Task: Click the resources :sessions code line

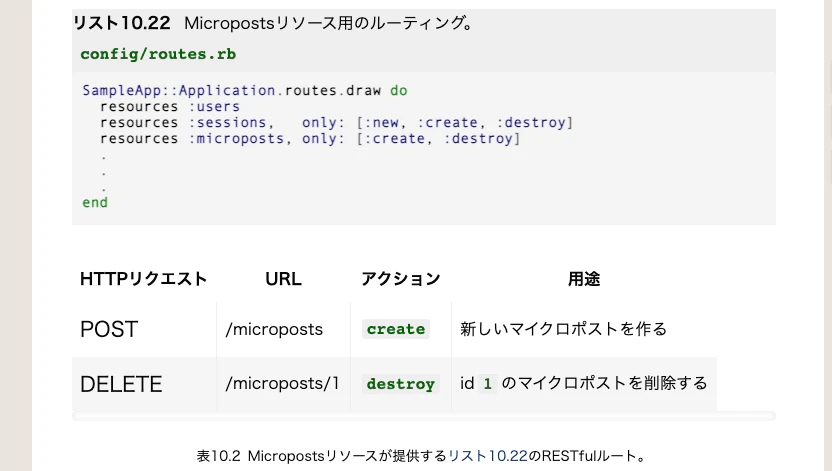Action: [337, 123]
